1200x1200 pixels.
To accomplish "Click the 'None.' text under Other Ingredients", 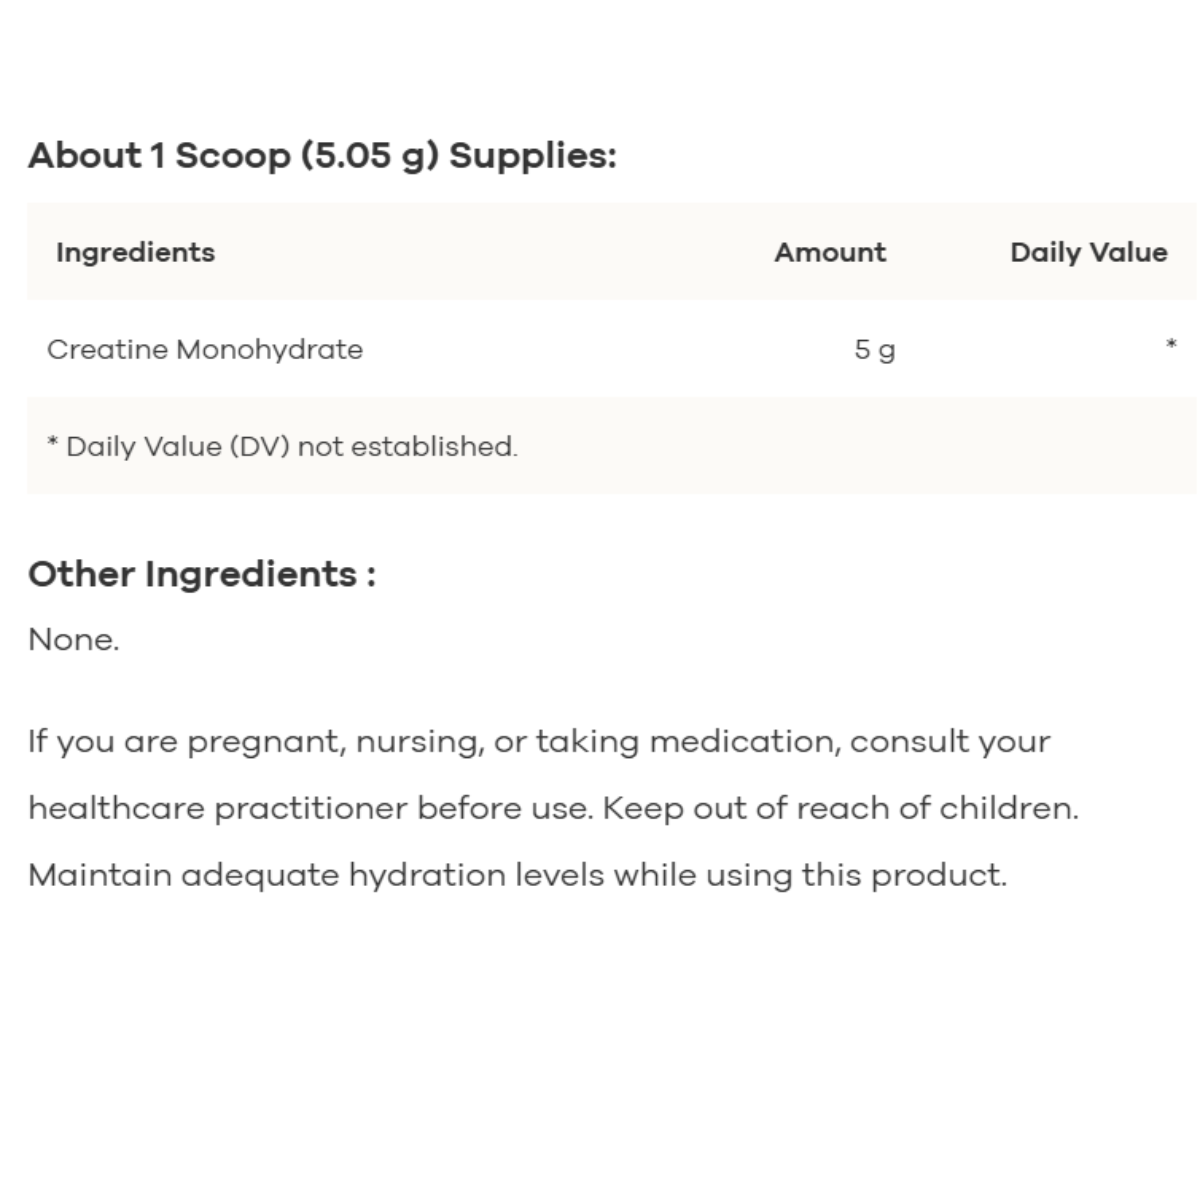I will click(x=74, y=640).
